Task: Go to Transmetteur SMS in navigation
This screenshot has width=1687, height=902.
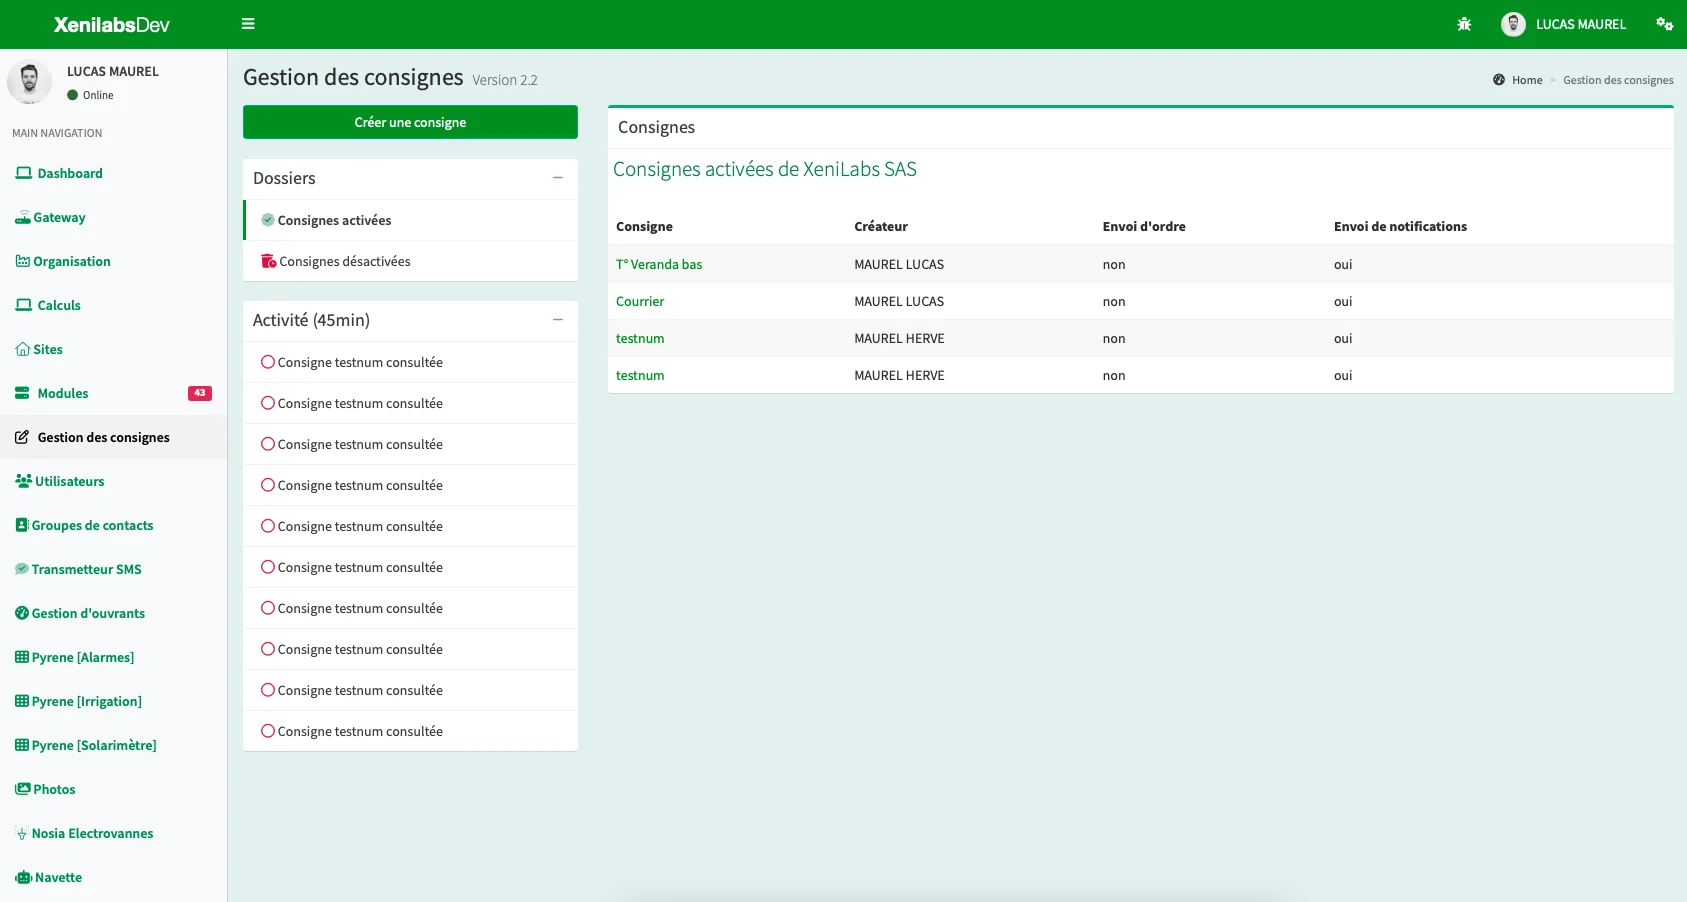Action: 86,569
